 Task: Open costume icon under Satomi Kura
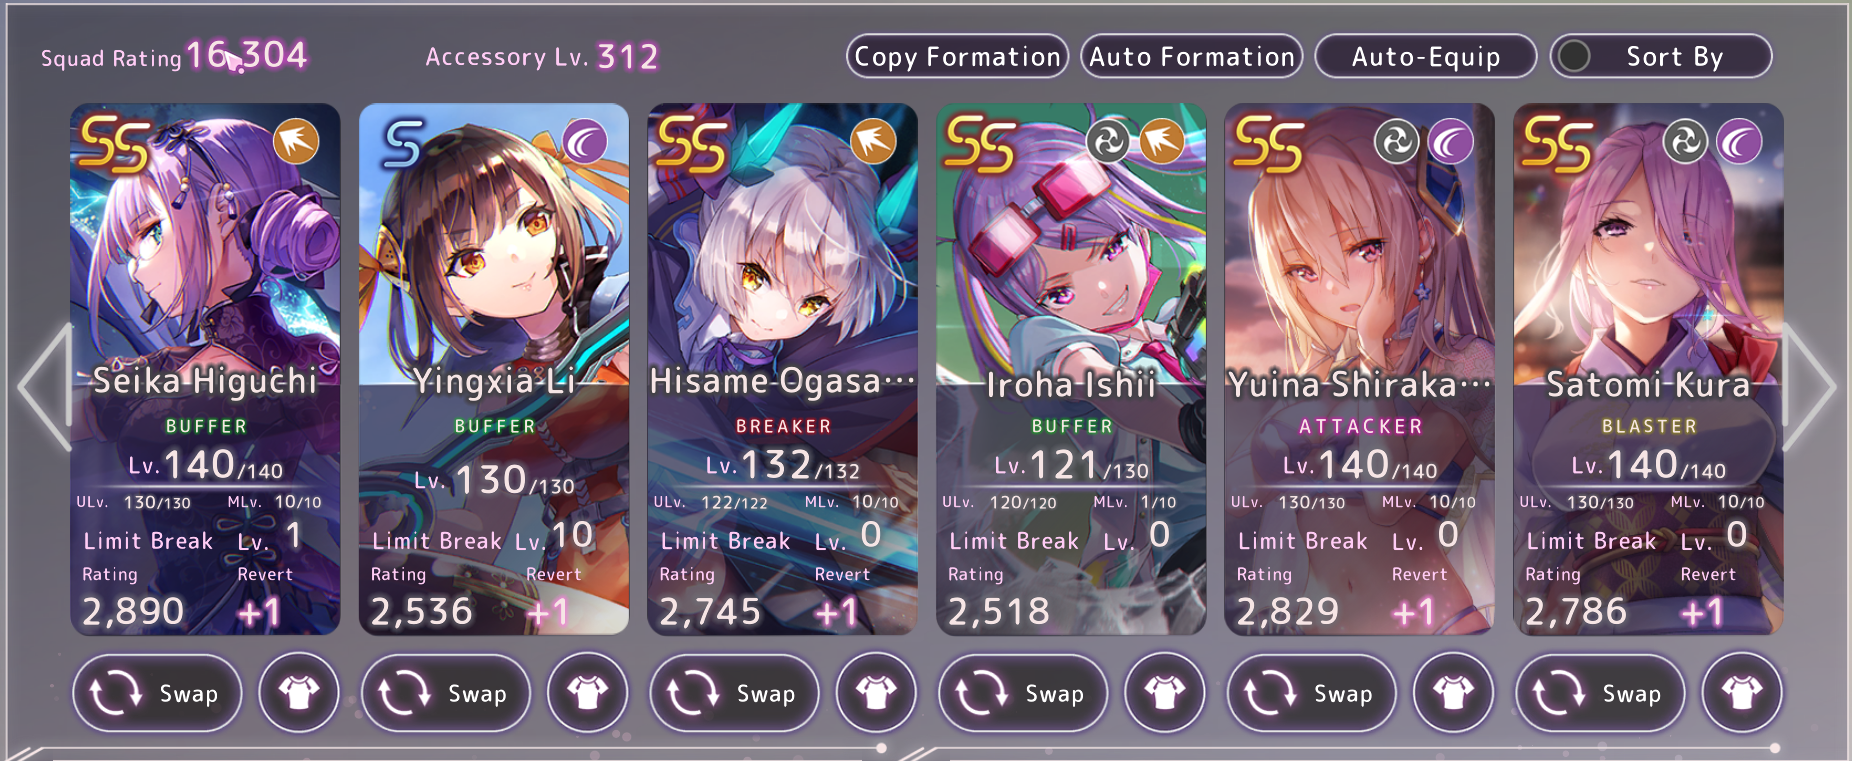pyautogui.click(x=1742, y=692)
